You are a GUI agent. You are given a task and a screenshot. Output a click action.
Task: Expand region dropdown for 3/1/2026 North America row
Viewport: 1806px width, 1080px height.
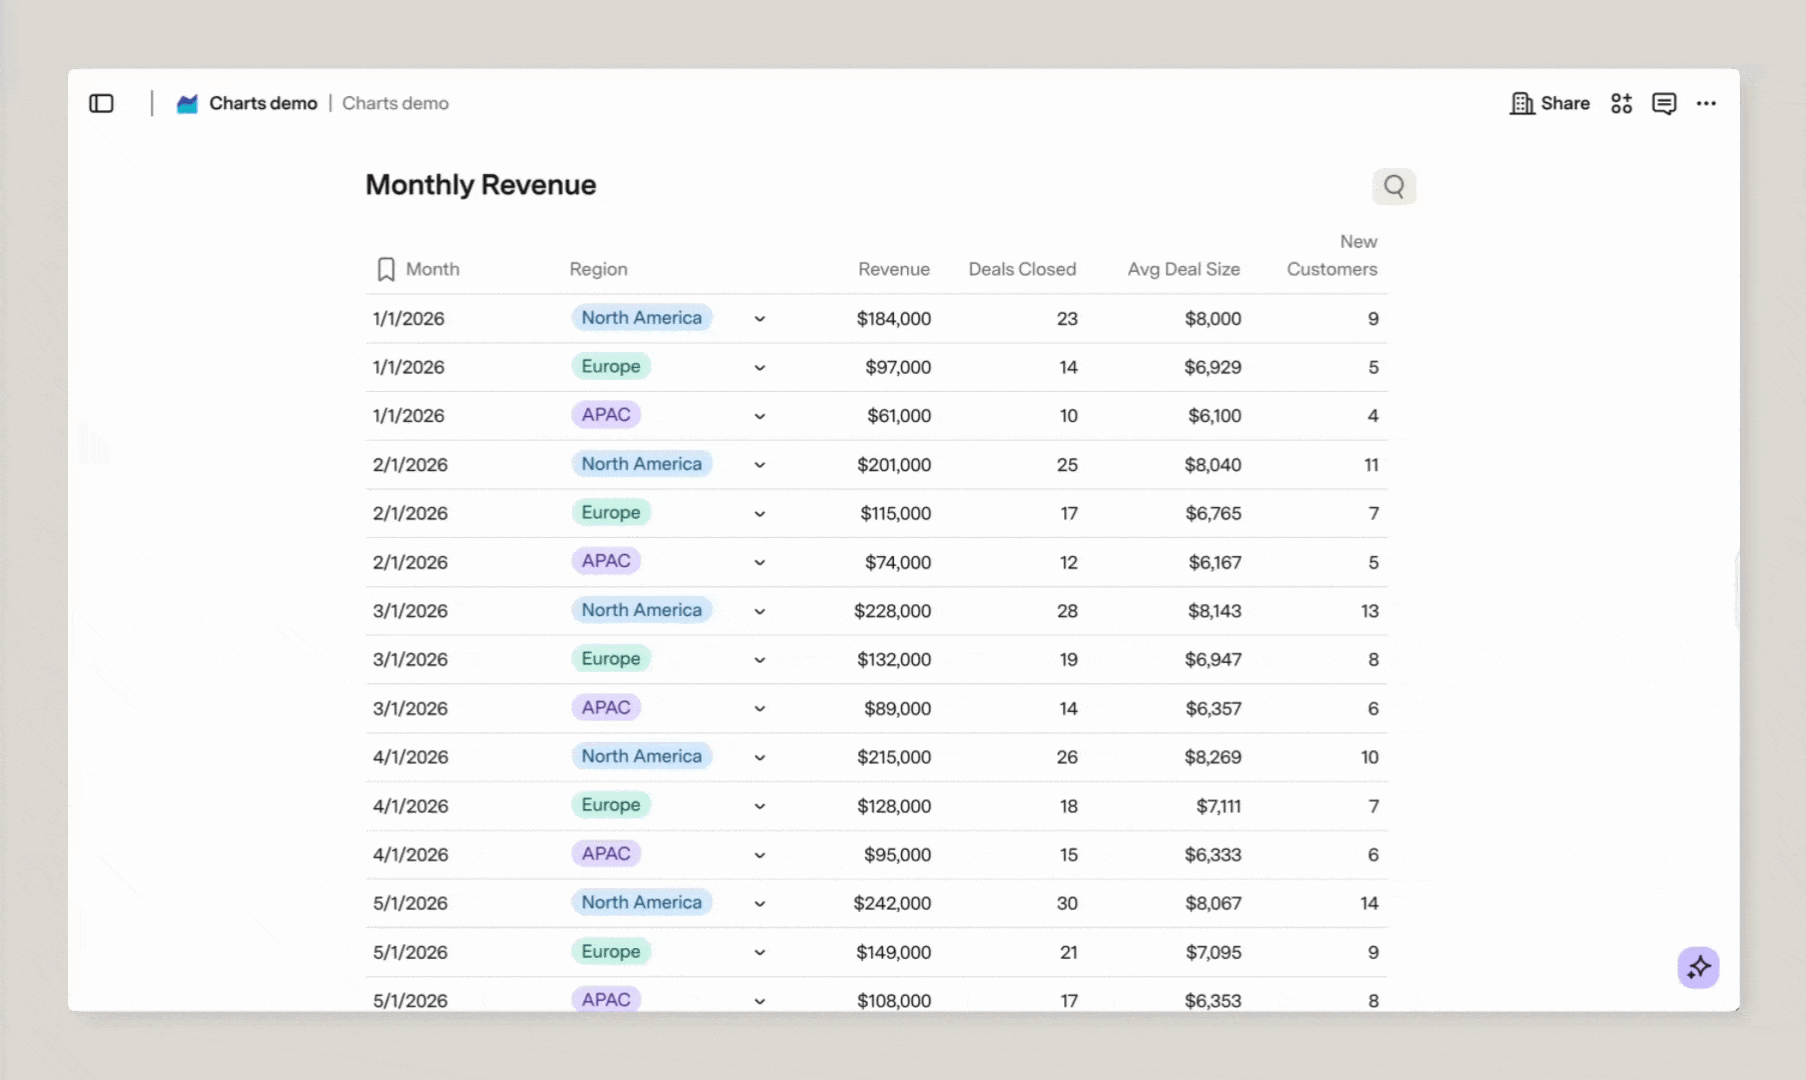(x=760, y=611)
